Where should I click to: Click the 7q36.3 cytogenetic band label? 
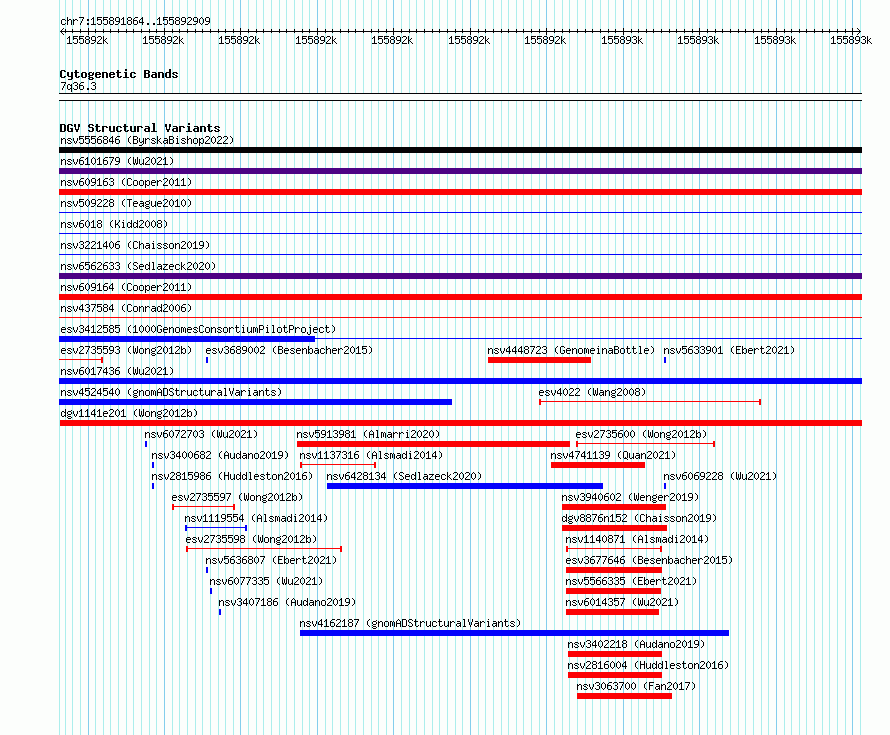pyautogui.click(x=78, y=86)
